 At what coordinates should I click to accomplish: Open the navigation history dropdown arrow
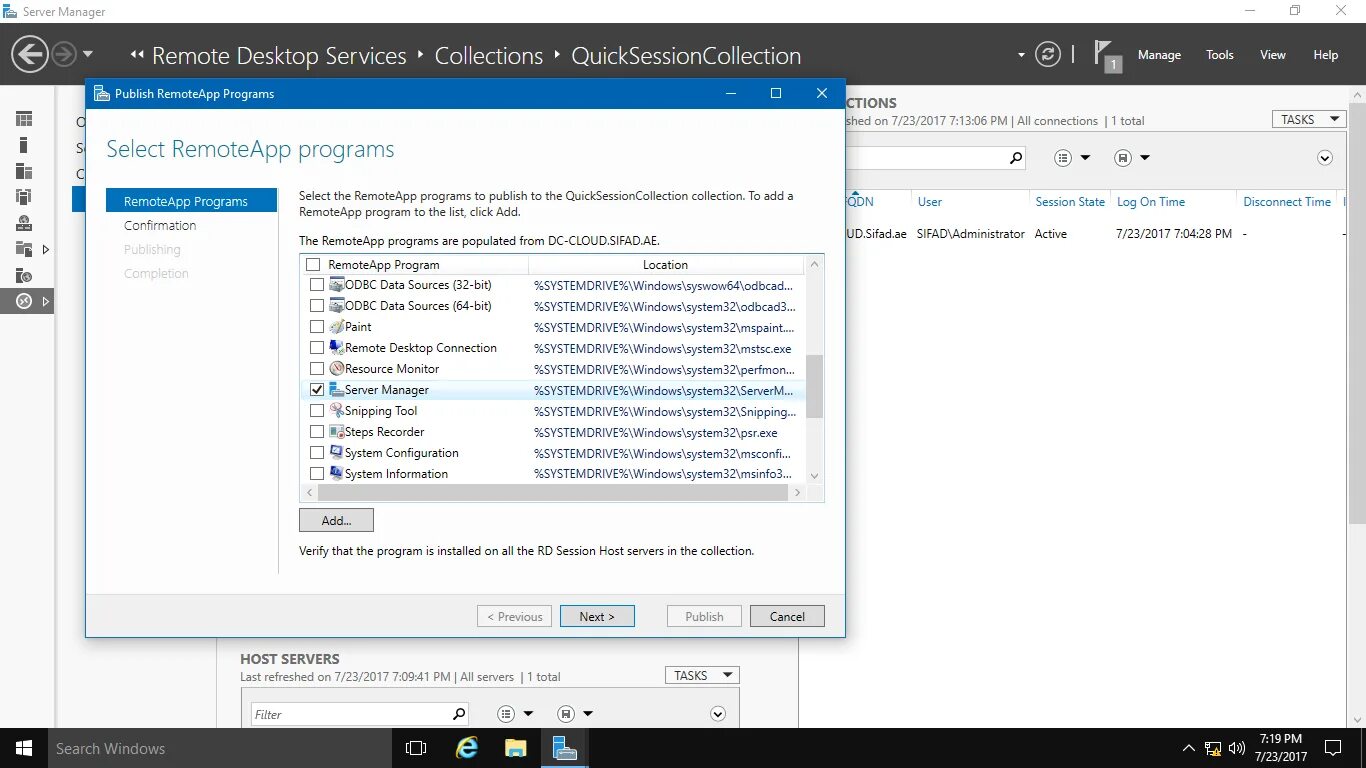coord(88,54)
